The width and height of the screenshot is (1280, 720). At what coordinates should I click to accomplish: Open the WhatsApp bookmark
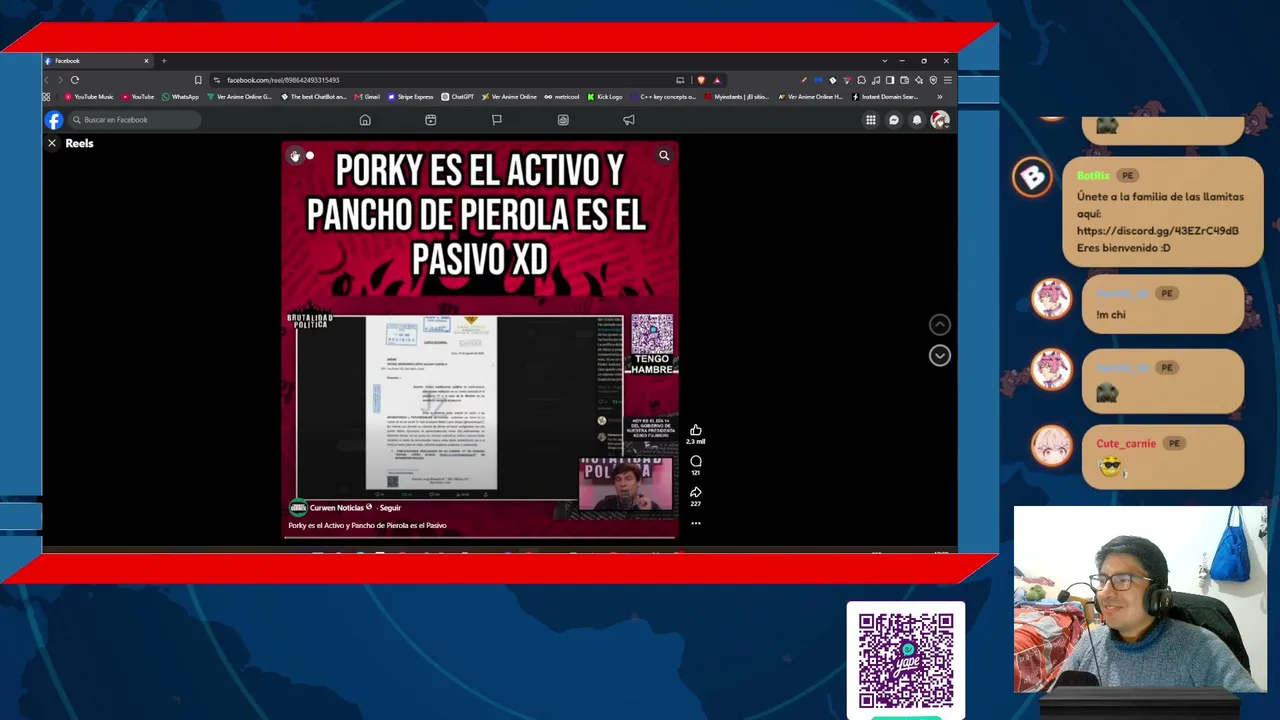(181, 97)
